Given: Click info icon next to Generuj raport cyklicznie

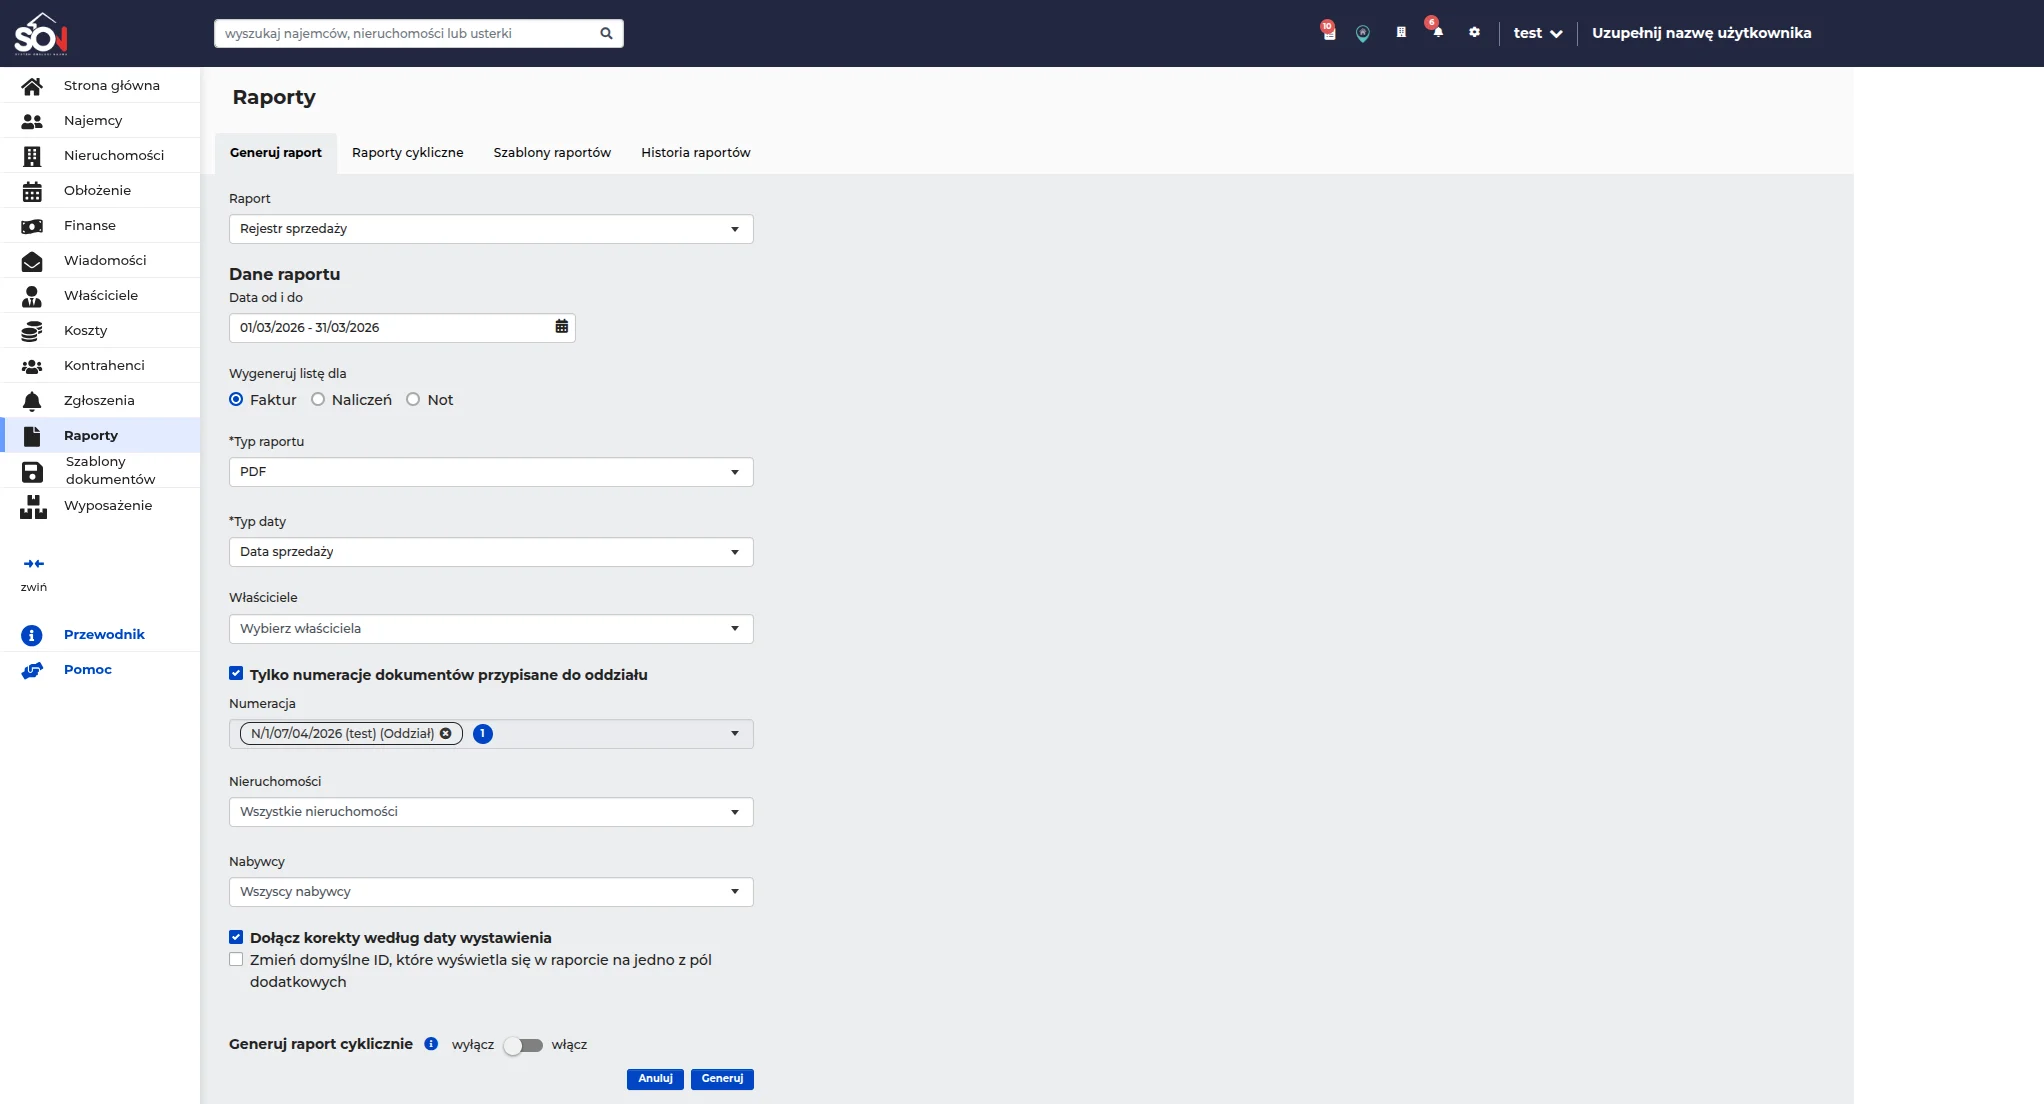Looking at the screenshot, I should 431,1044.
